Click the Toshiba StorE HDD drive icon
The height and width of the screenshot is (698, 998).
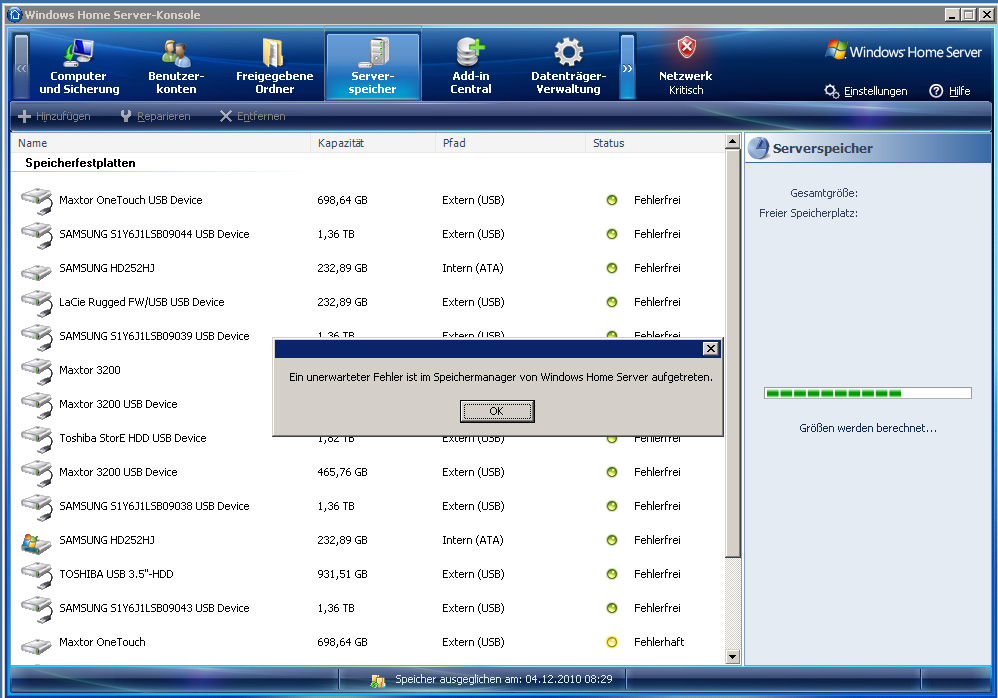pos(37,438)
